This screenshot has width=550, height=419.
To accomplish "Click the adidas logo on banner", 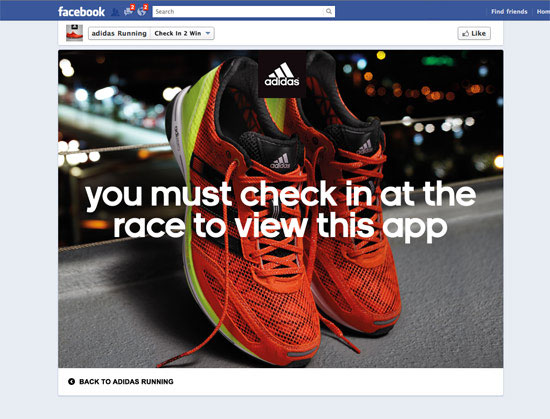I will pyautogui.click(x=282, y=75).
